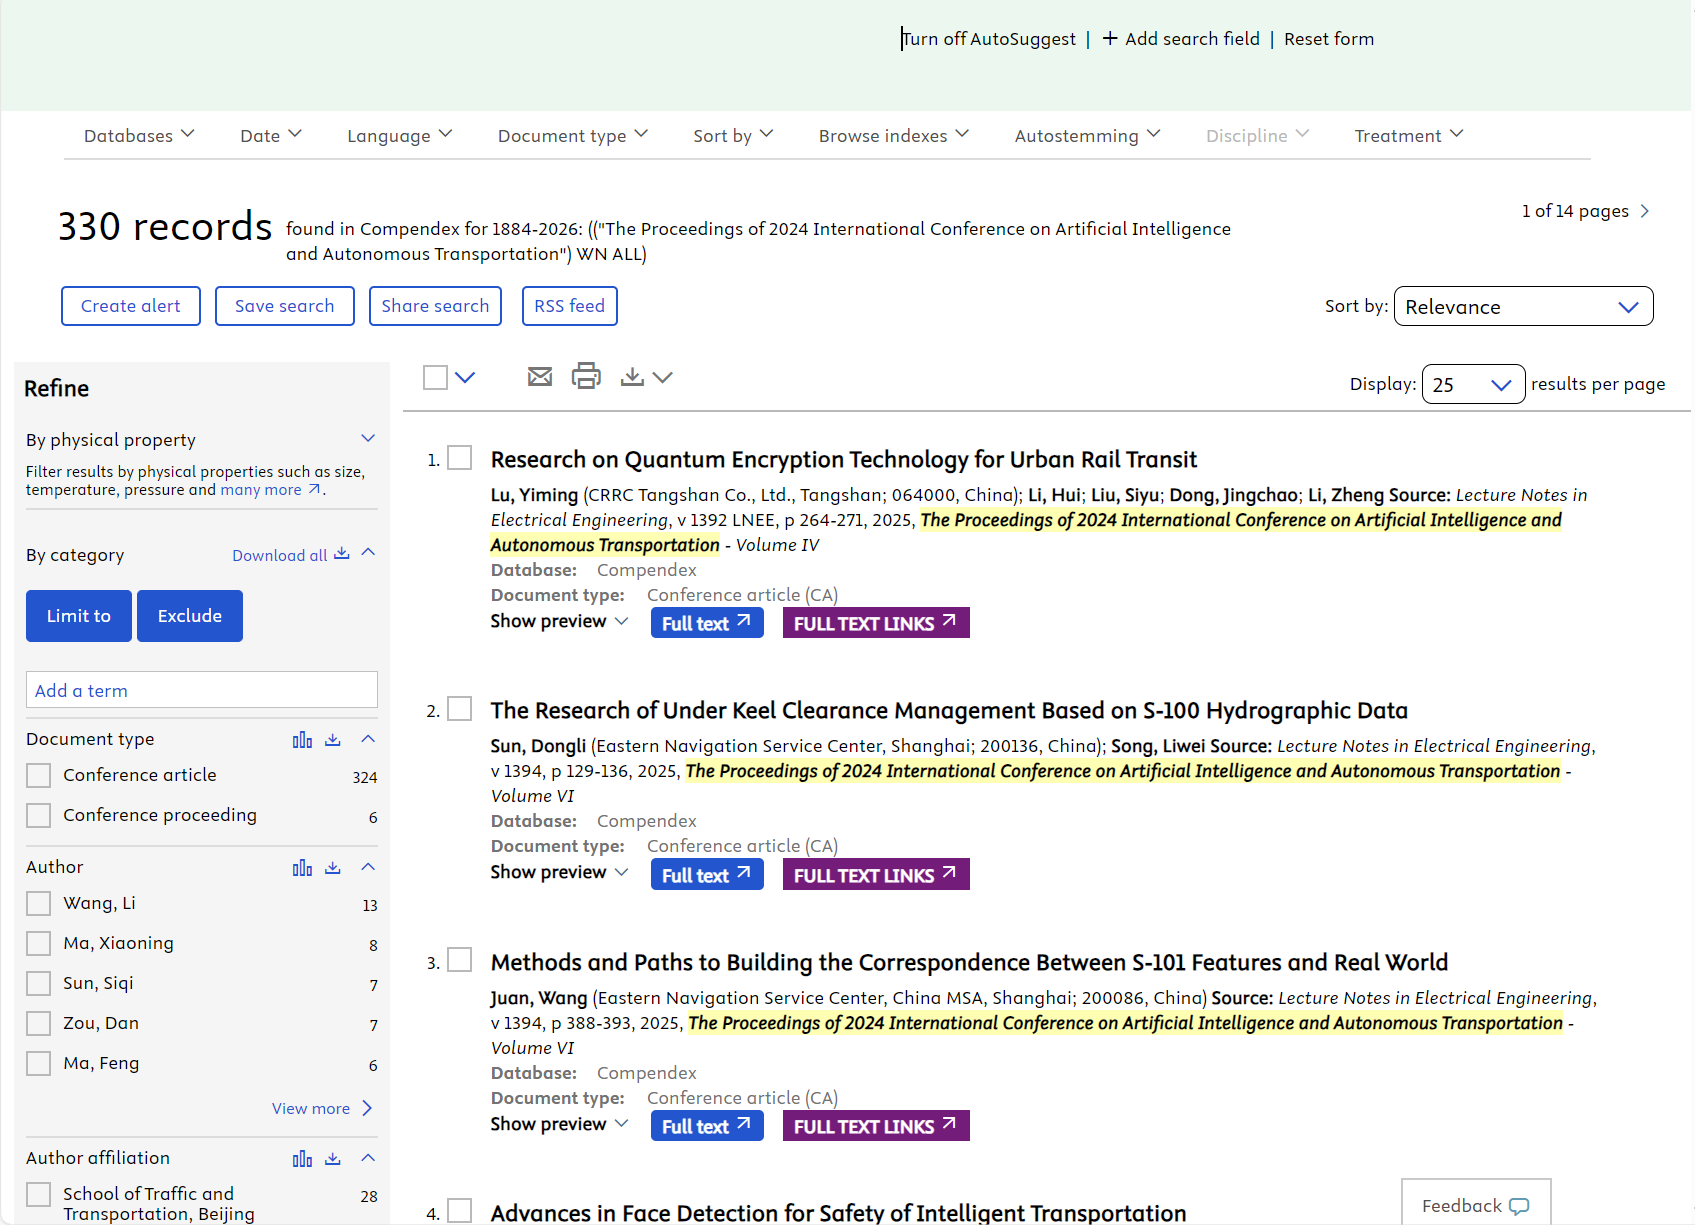
Task: Check the Conference article filter checkbox
Action: pos(39,776)
